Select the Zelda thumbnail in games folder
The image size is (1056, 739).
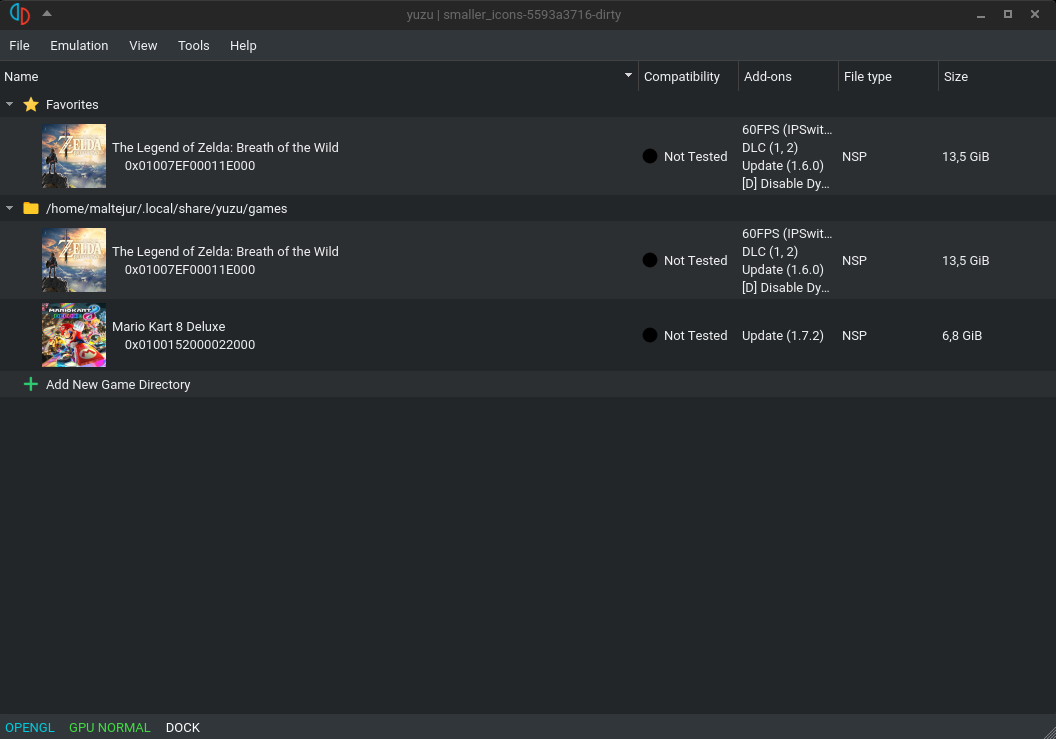[74, 260]
